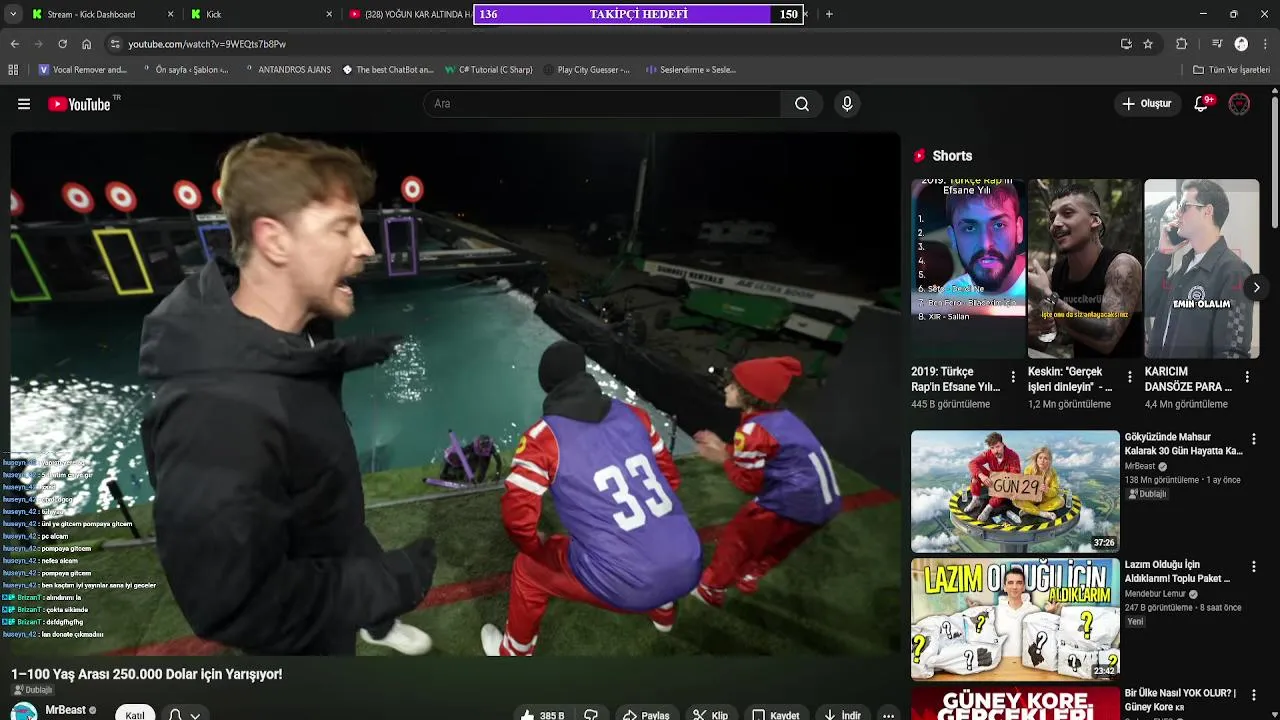Open the Gökyüzünde Mahsur Kalarak 30 Gün title
The image size is (1280, 720).
(1184, 444)
